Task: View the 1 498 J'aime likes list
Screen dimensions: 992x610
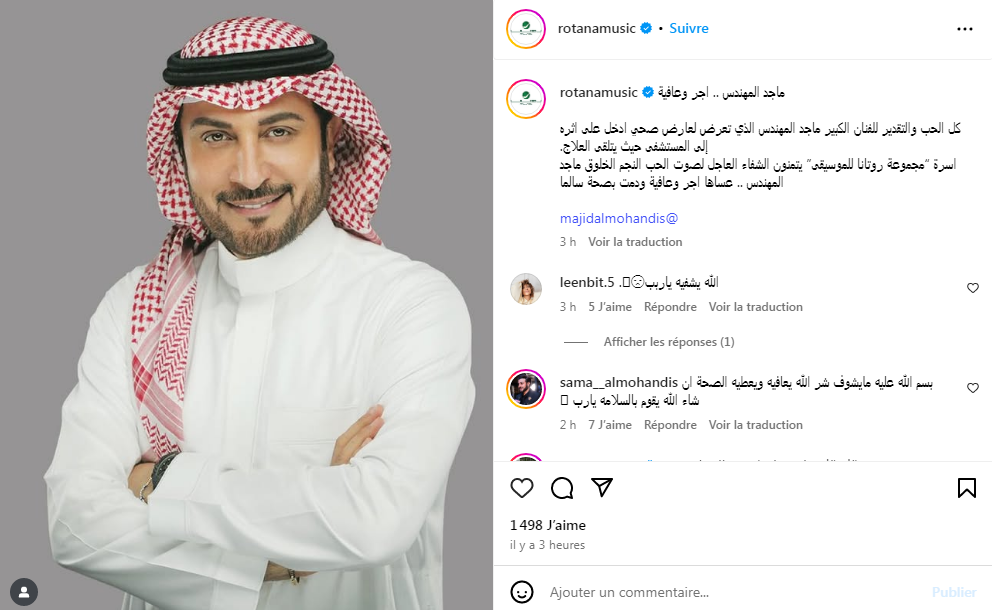Action: tap(548, 525)
